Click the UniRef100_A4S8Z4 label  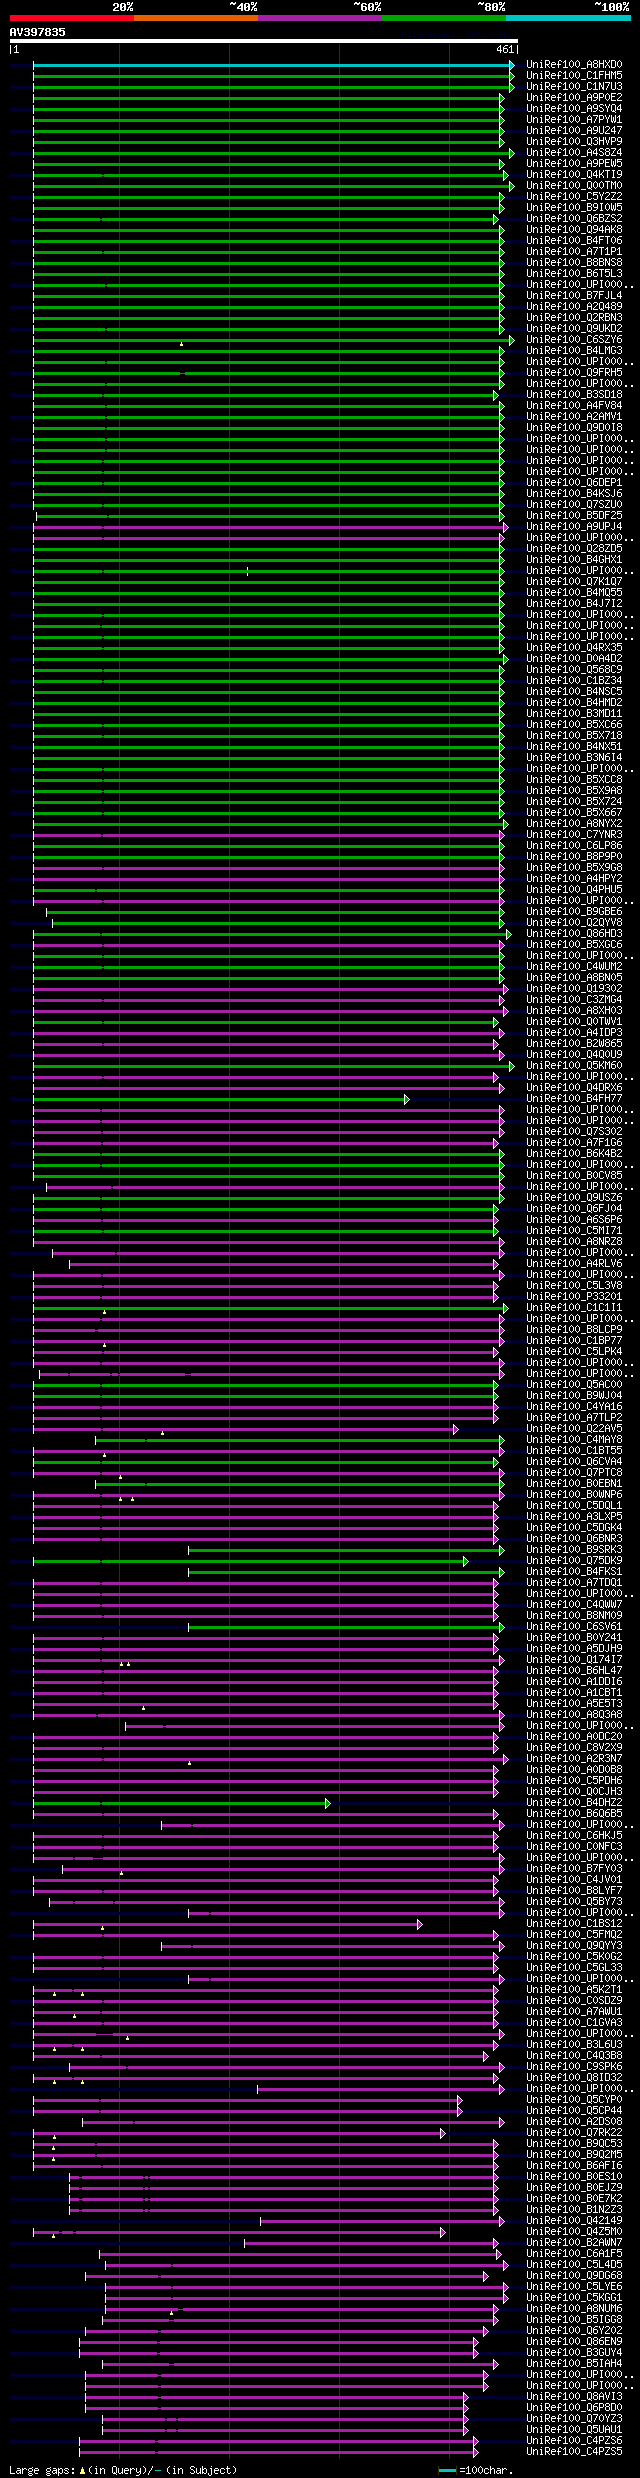(574, 153)
